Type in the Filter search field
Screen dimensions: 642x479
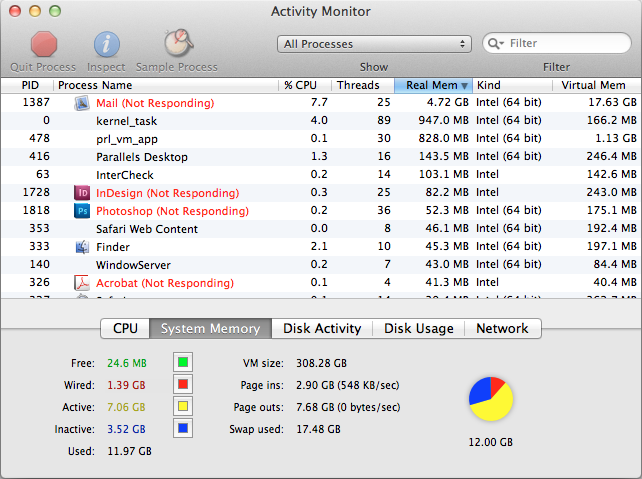click(557, 43)
